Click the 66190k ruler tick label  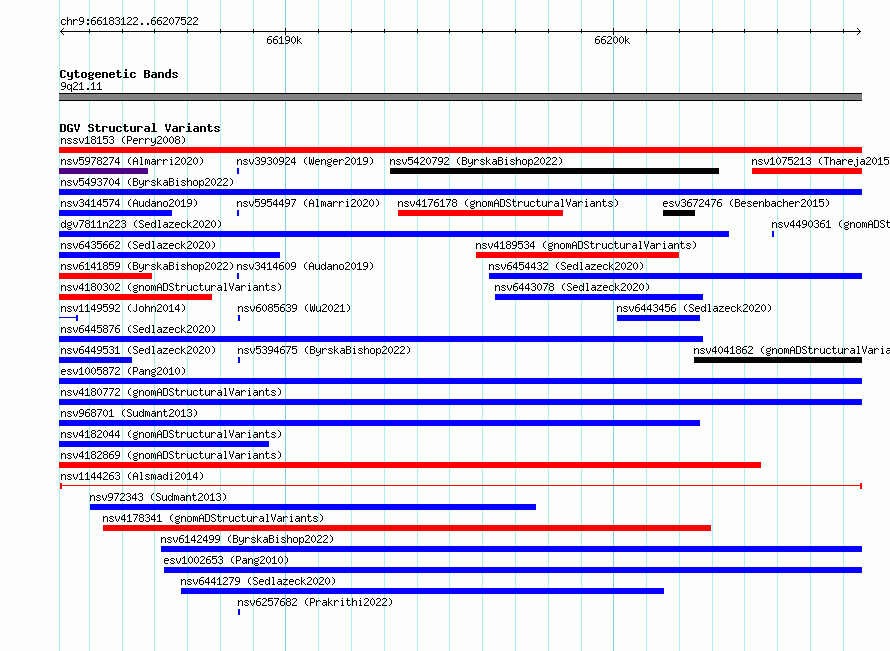tap(284, 40)
